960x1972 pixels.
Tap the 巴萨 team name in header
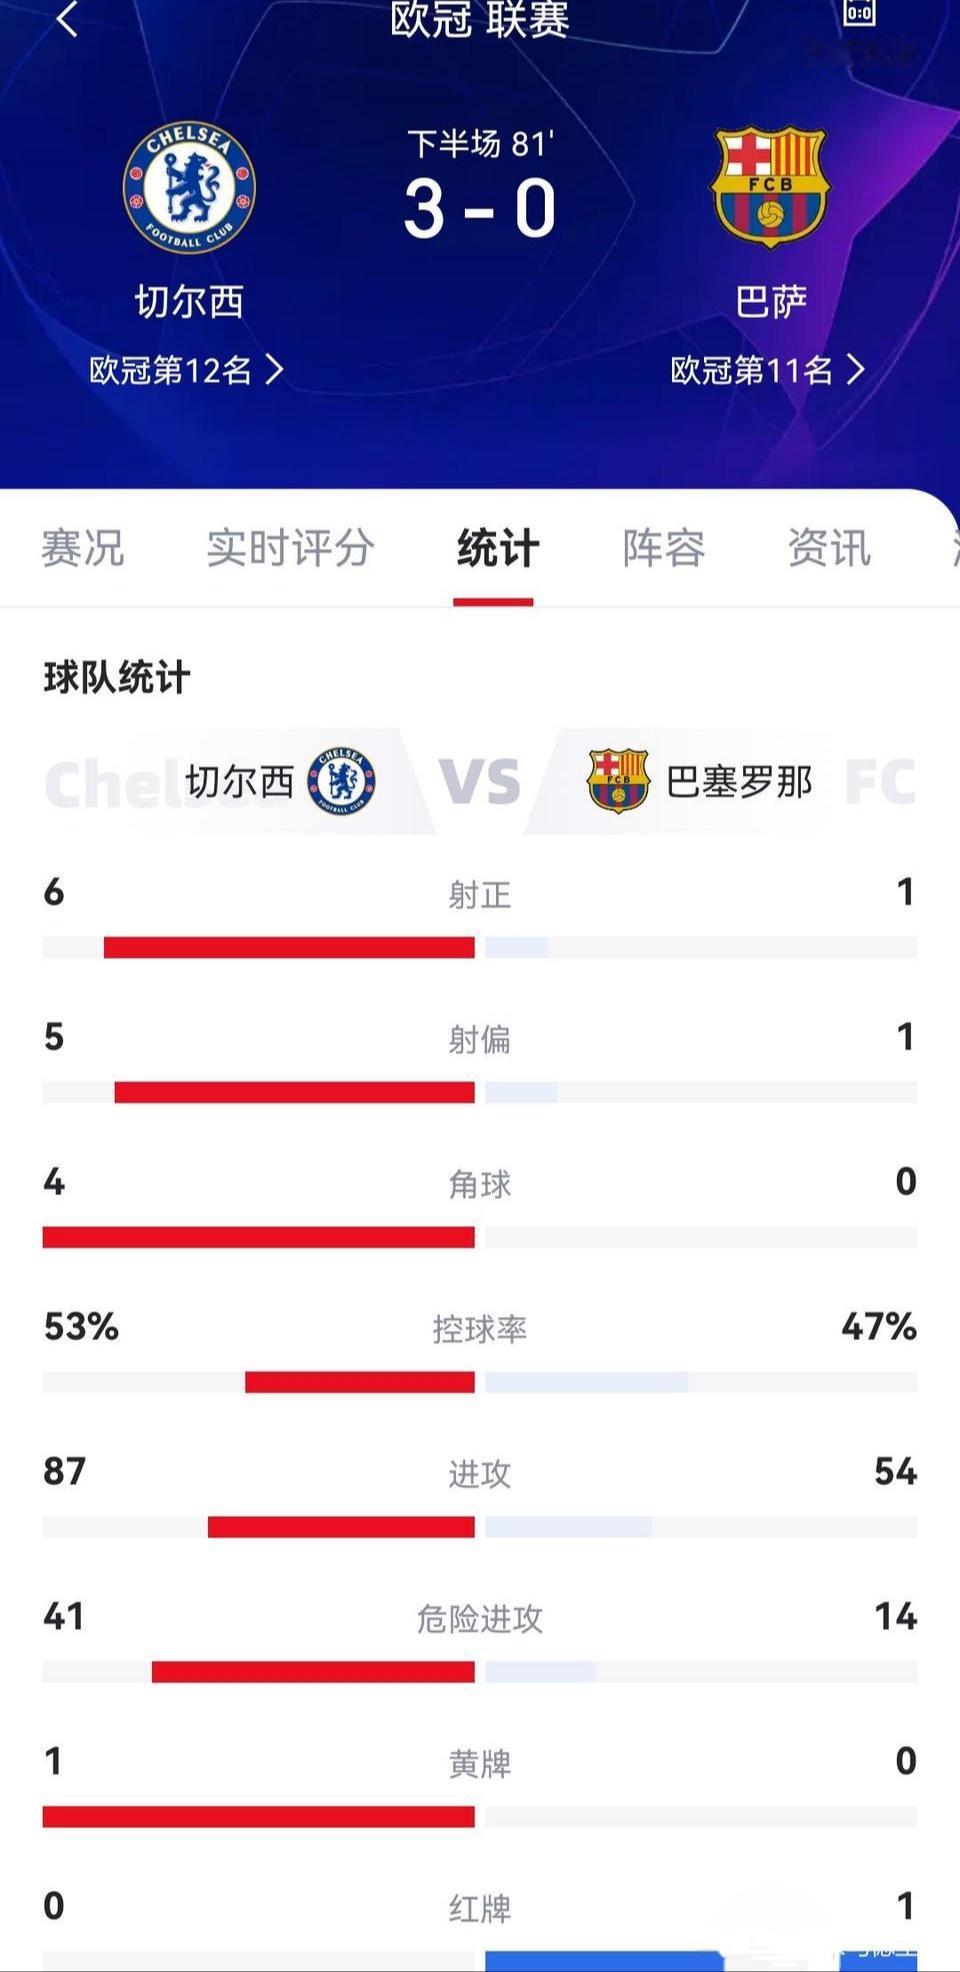[770, 302]
